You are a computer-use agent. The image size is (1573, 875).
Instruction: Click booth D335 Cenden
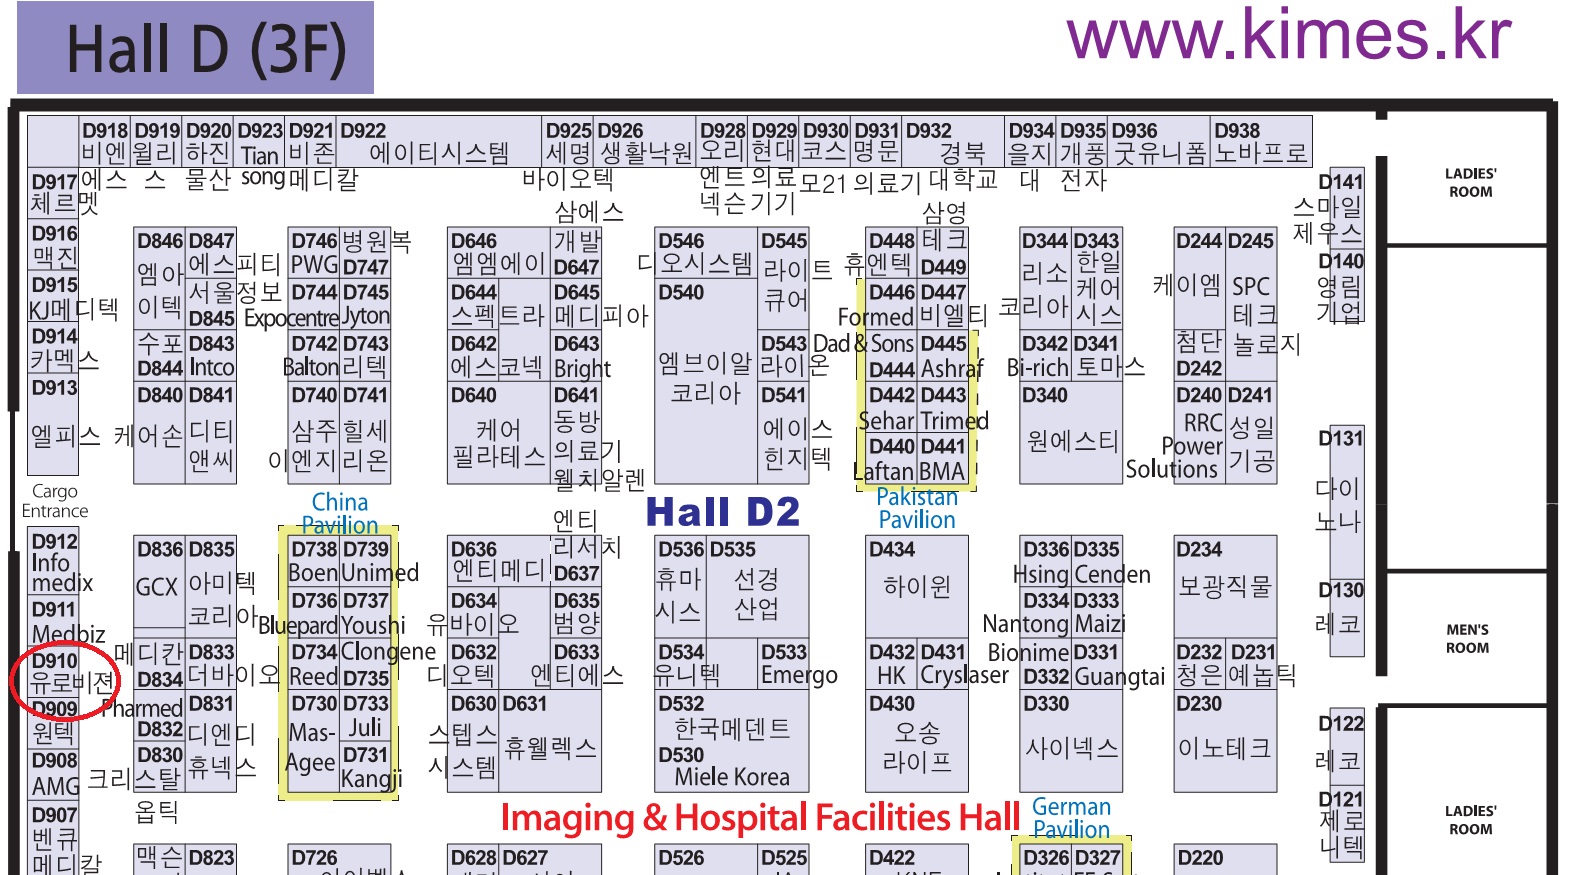1098,561
